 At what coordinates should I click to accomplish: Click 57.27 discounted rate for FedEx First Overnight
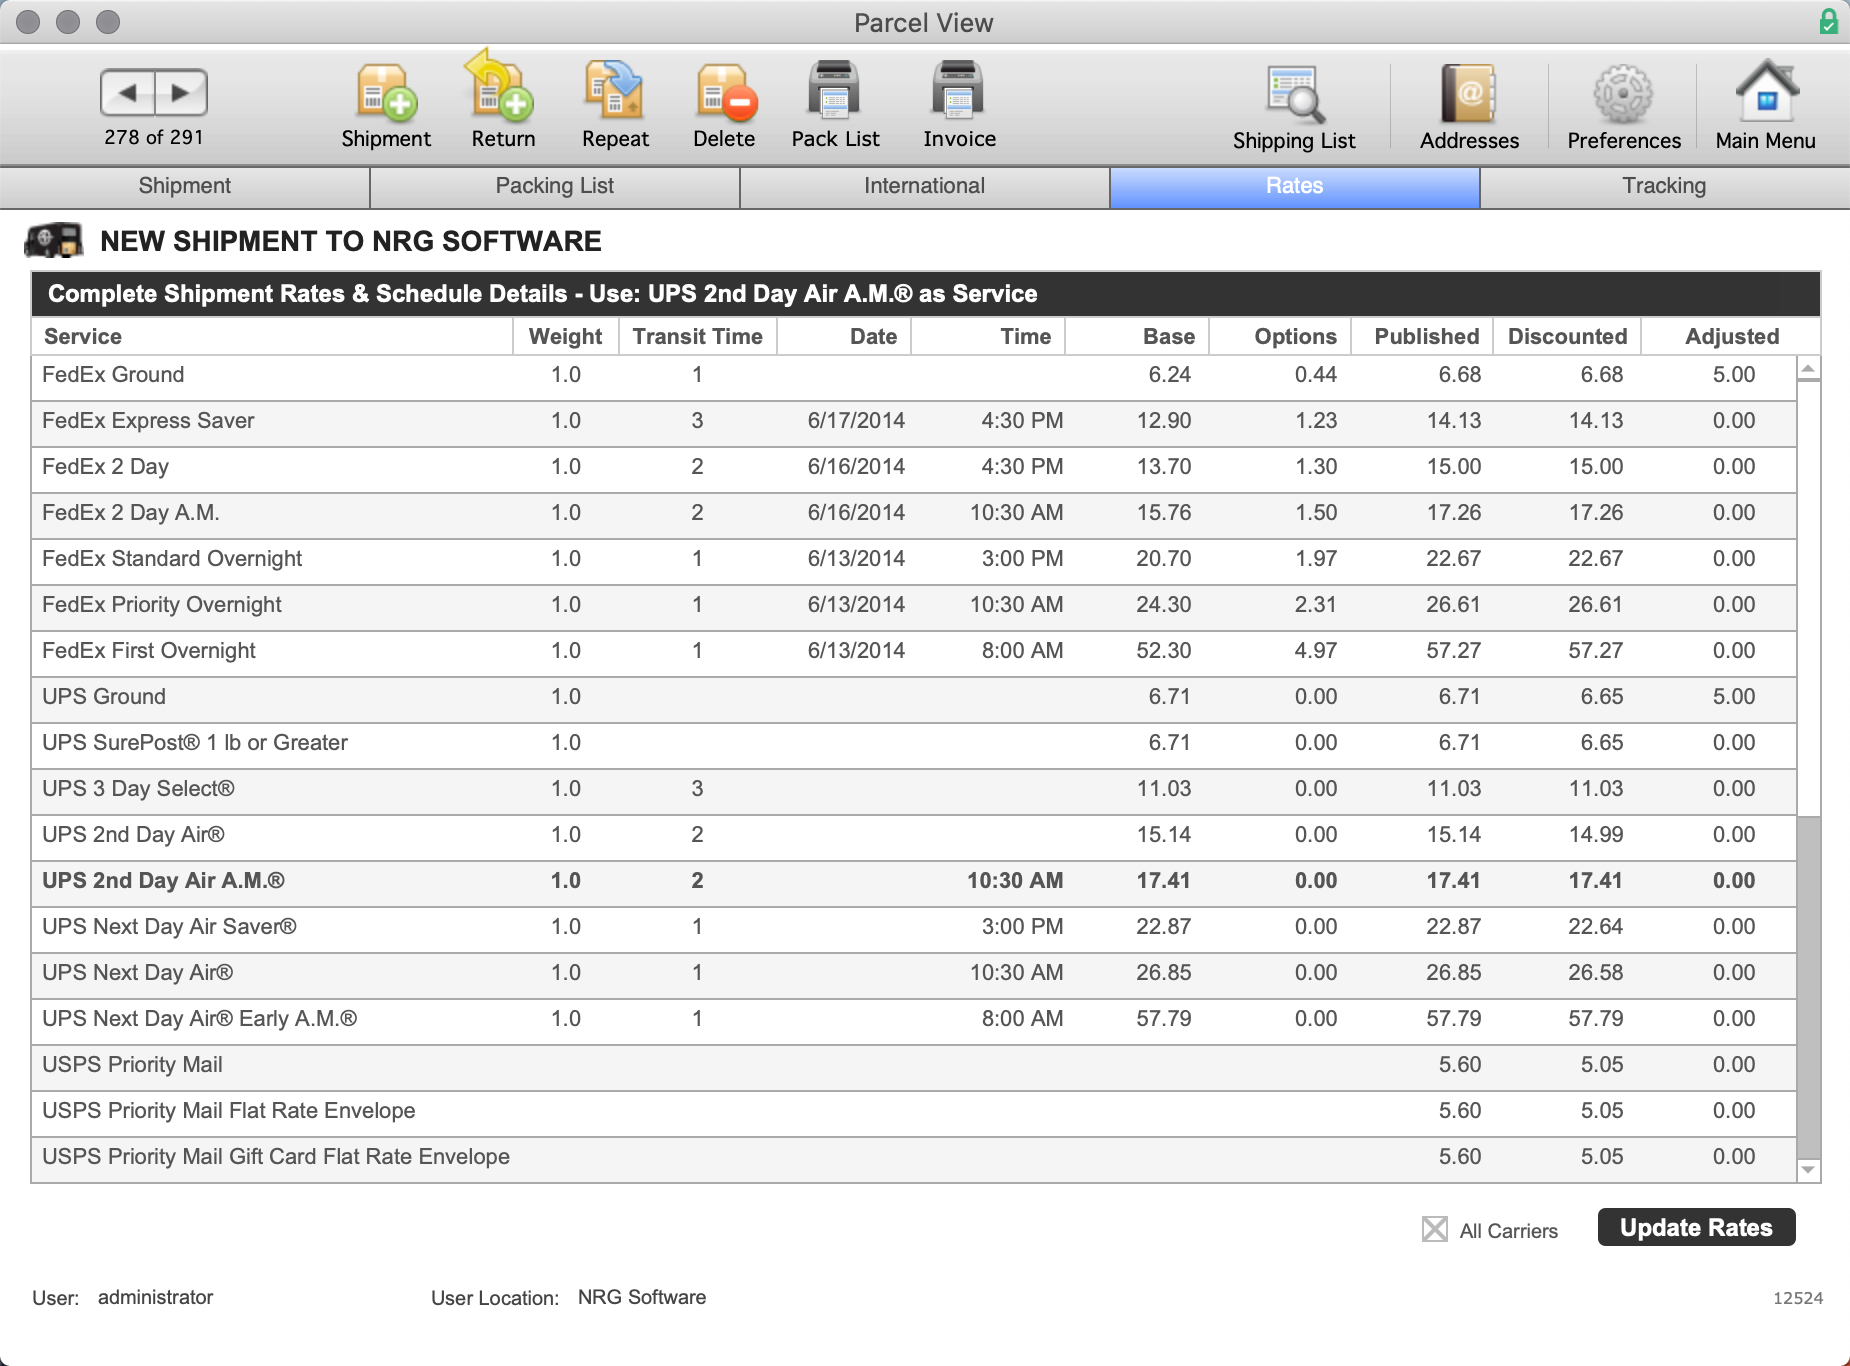tap(1595, 651)
